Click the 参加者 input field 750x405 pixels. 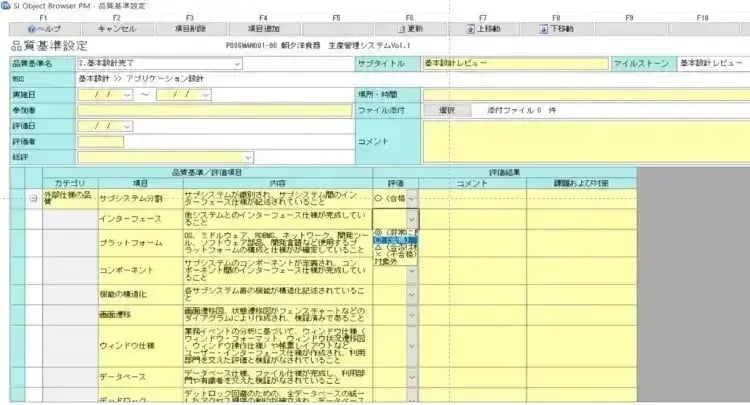click(x=214, y=111)
